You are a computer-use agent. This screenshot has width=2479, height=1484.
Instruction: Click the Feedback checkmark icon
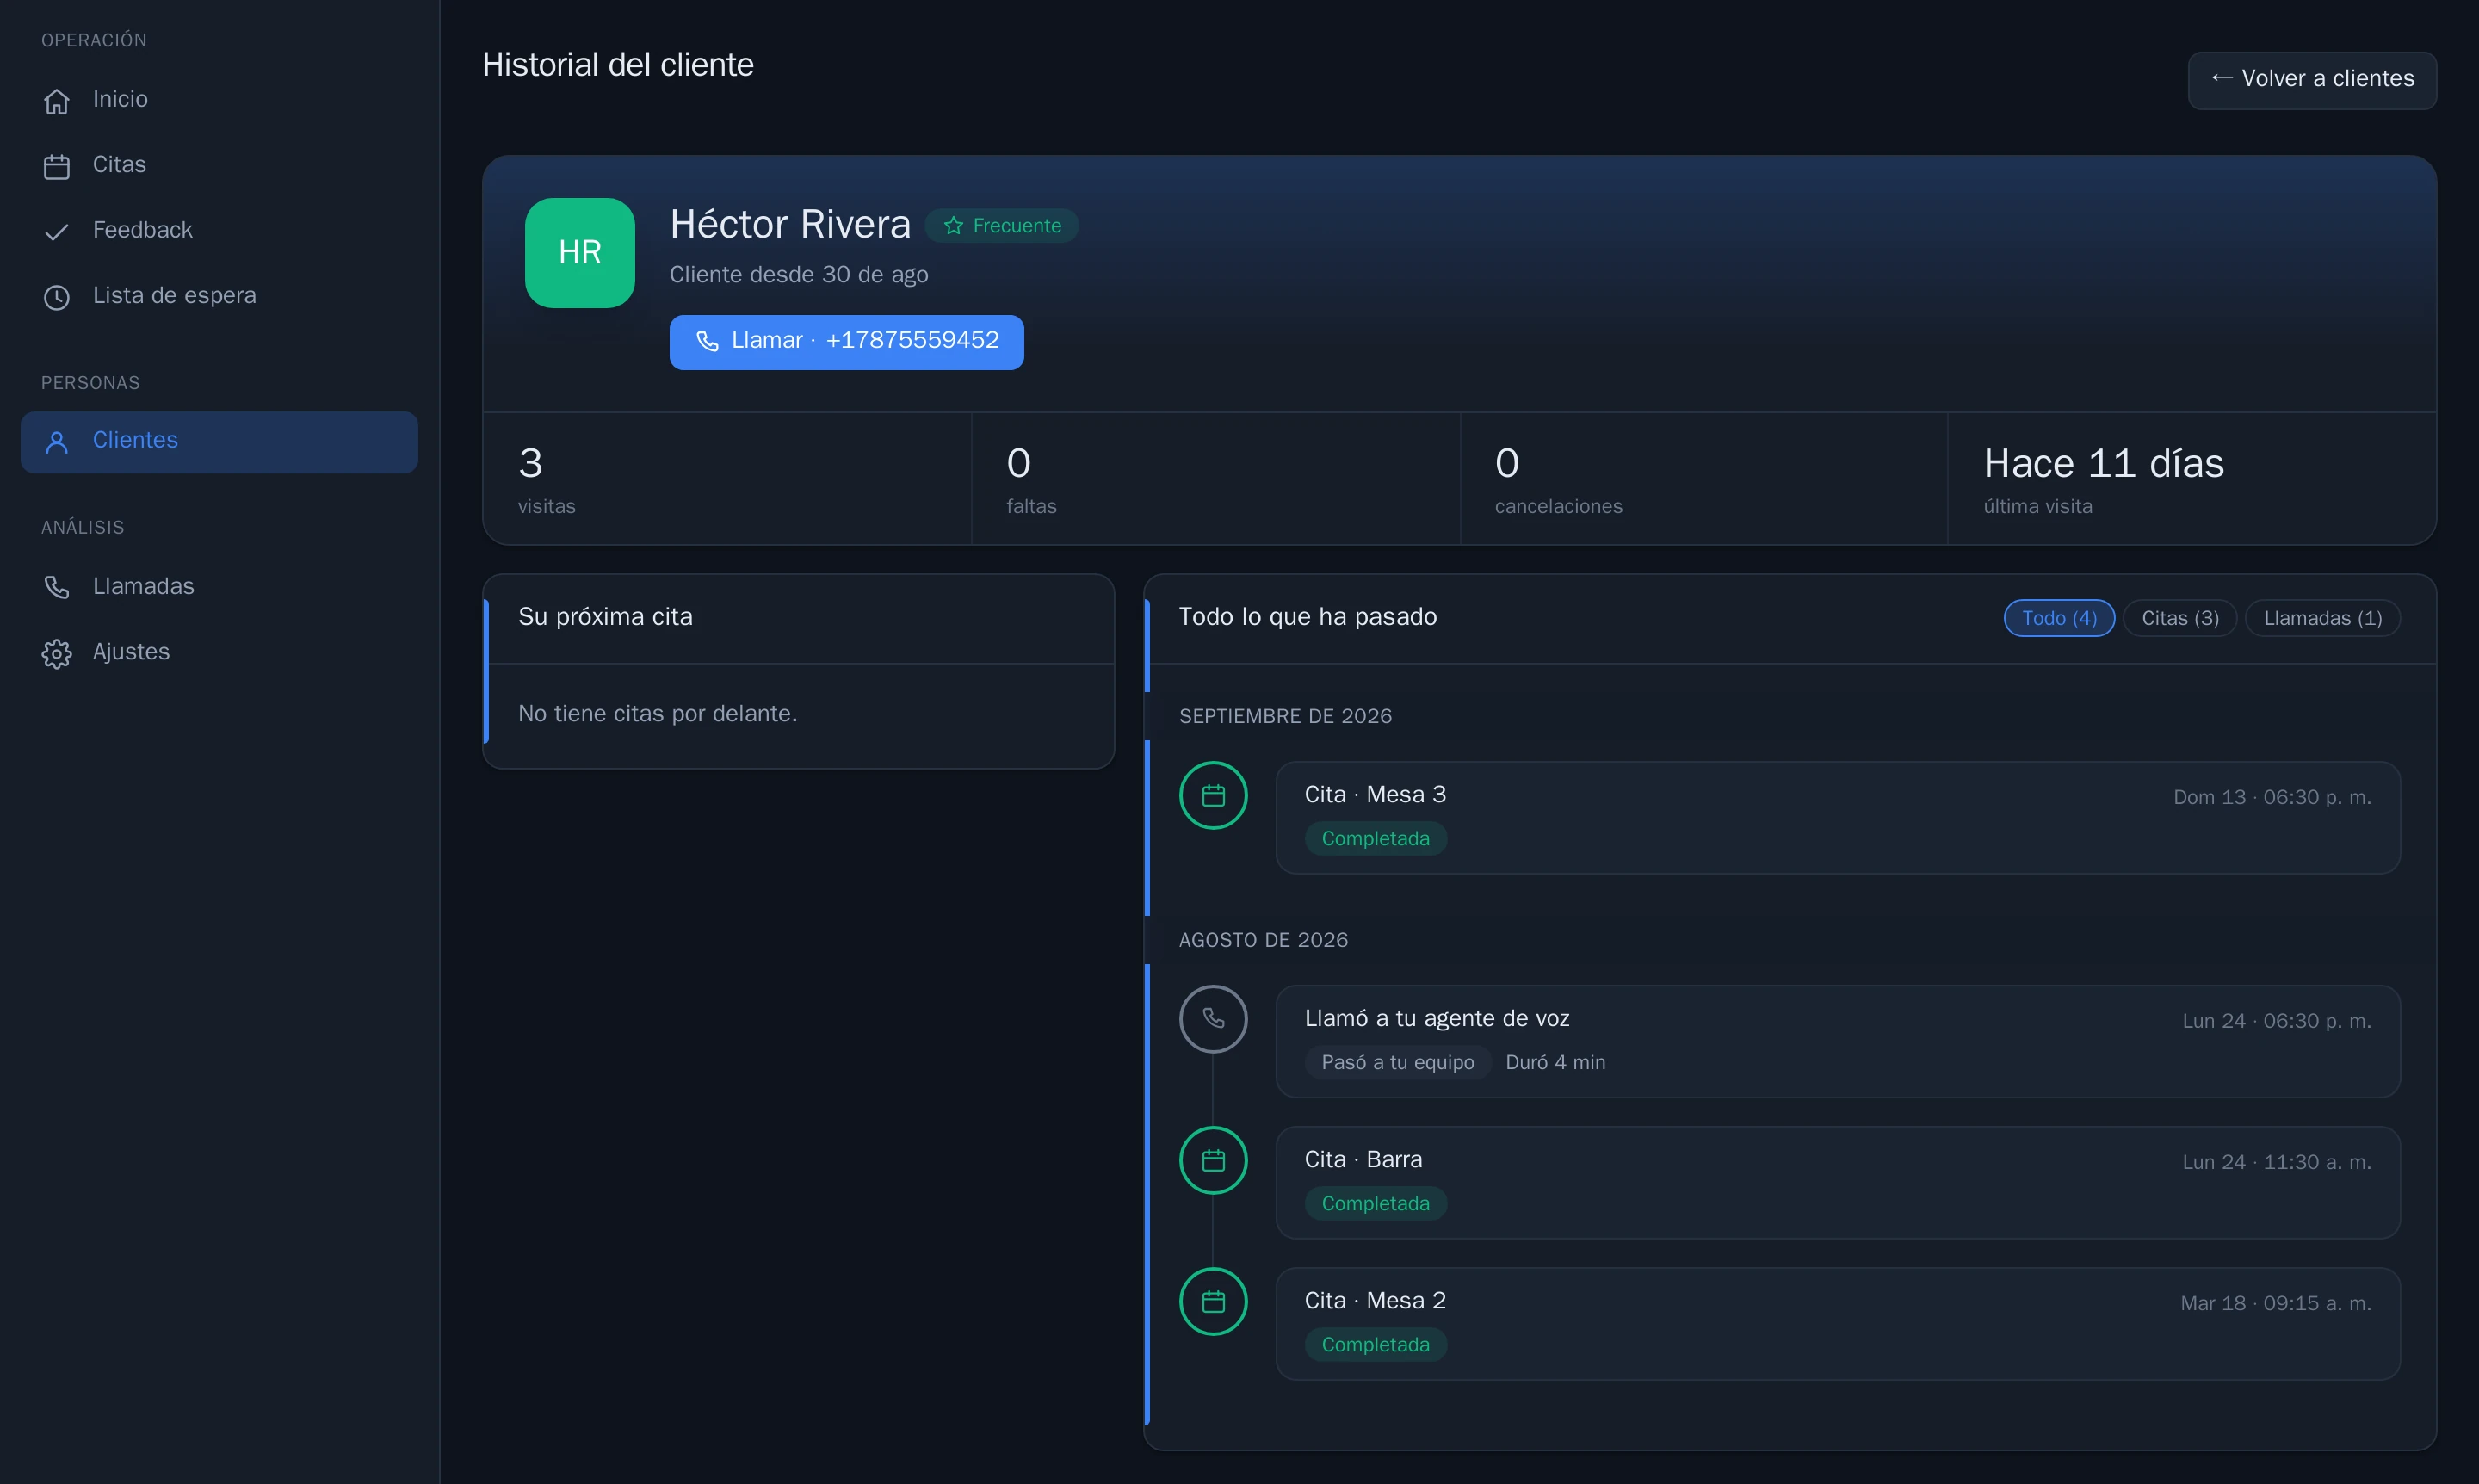pyautogui.click(x=56, y=232)
